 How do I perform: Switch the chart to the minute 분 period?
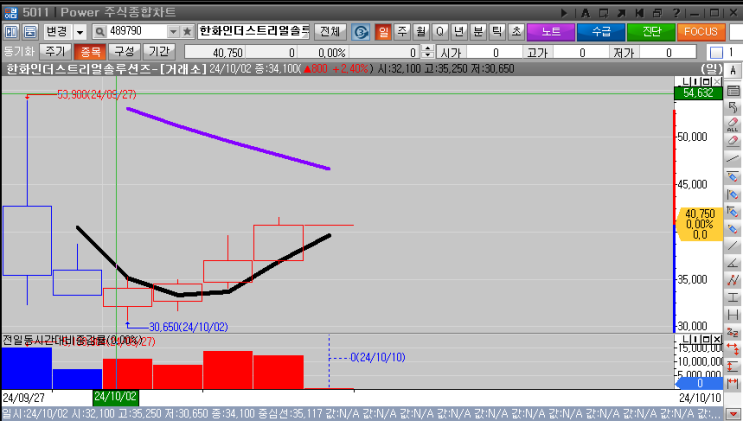coord(478,32)
